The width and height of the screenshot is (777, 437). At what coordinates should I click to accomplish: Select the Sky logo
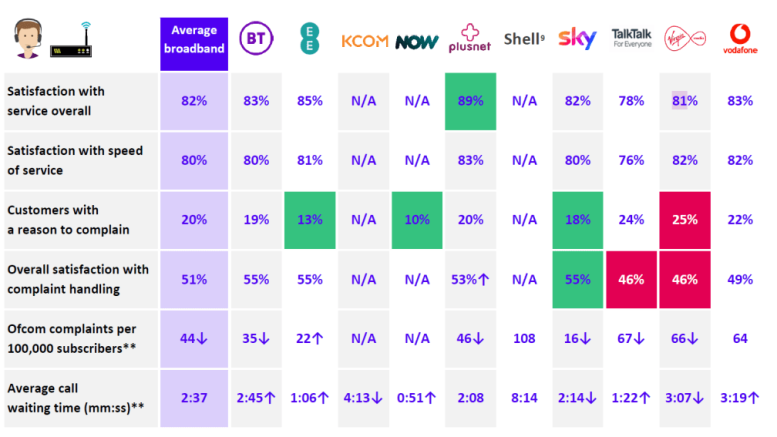pos(577,40)
